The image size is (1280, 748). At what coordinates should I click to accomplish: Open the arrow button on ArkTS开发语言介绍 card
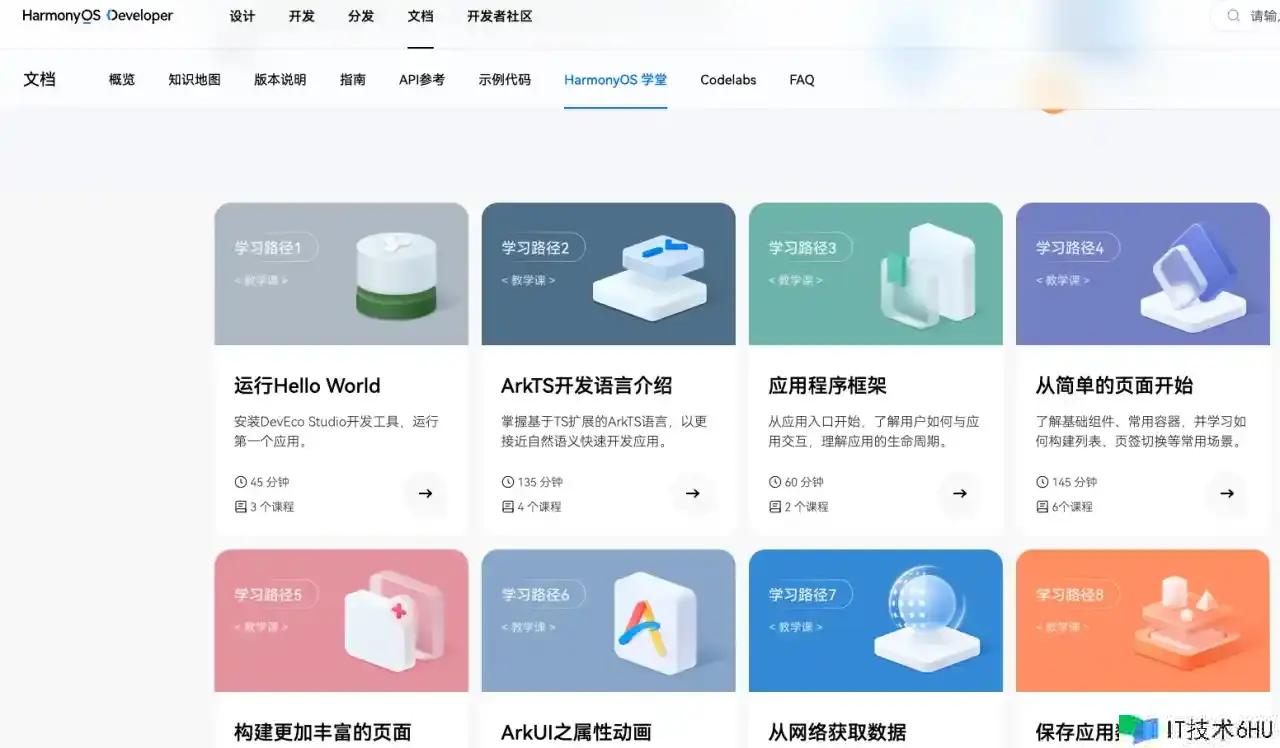coord(692,493)
